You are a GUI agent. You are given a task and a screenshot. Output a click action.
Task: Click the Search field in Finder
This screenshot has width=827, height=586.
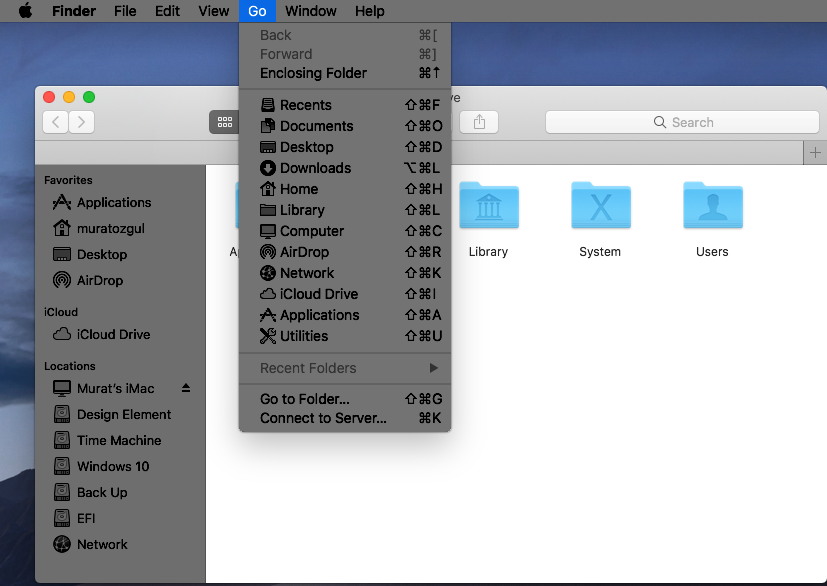point(682,122)
